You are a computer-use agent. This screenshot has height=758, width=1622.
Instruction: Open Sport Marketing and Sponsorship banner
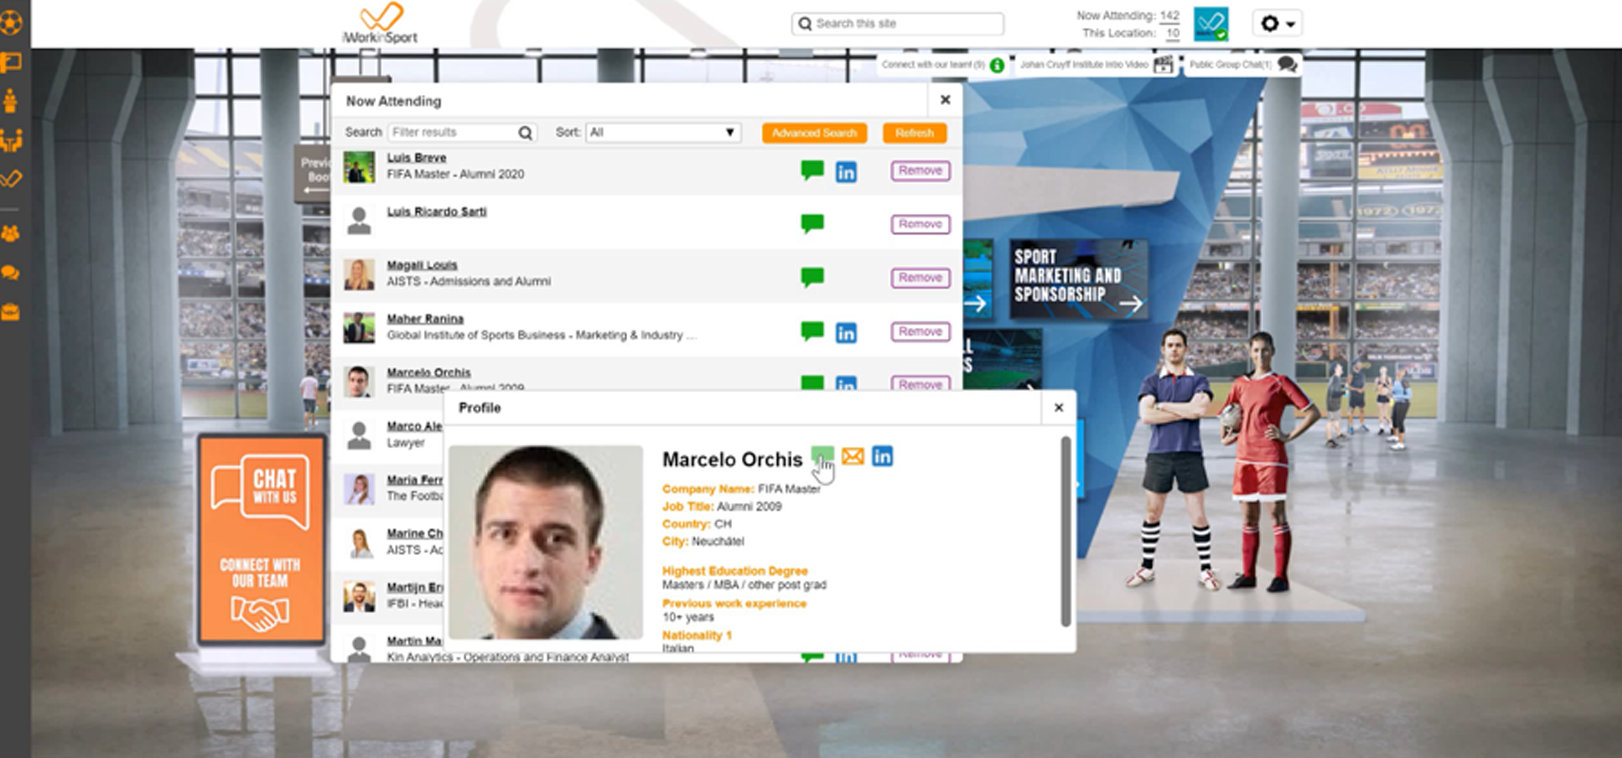(x=1078, y=279)
